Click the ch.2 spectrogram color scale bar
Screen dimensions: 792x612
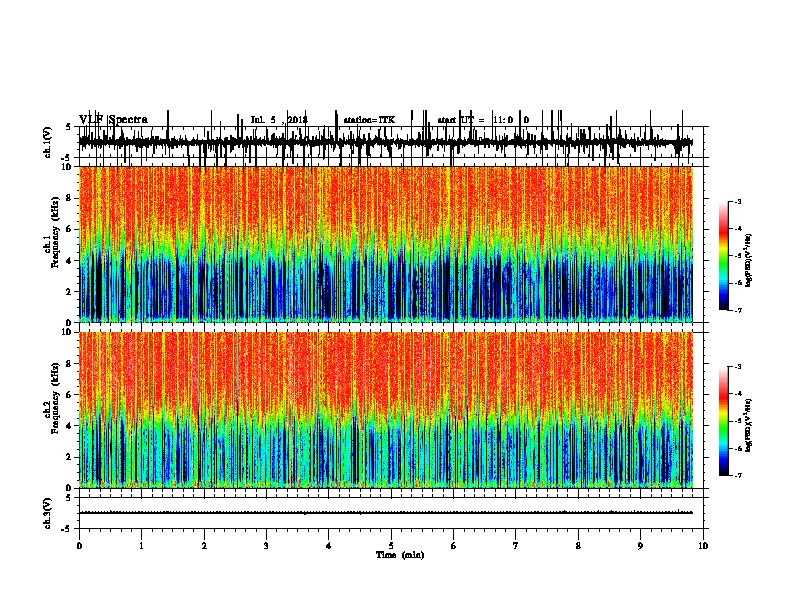coord(724,421)
